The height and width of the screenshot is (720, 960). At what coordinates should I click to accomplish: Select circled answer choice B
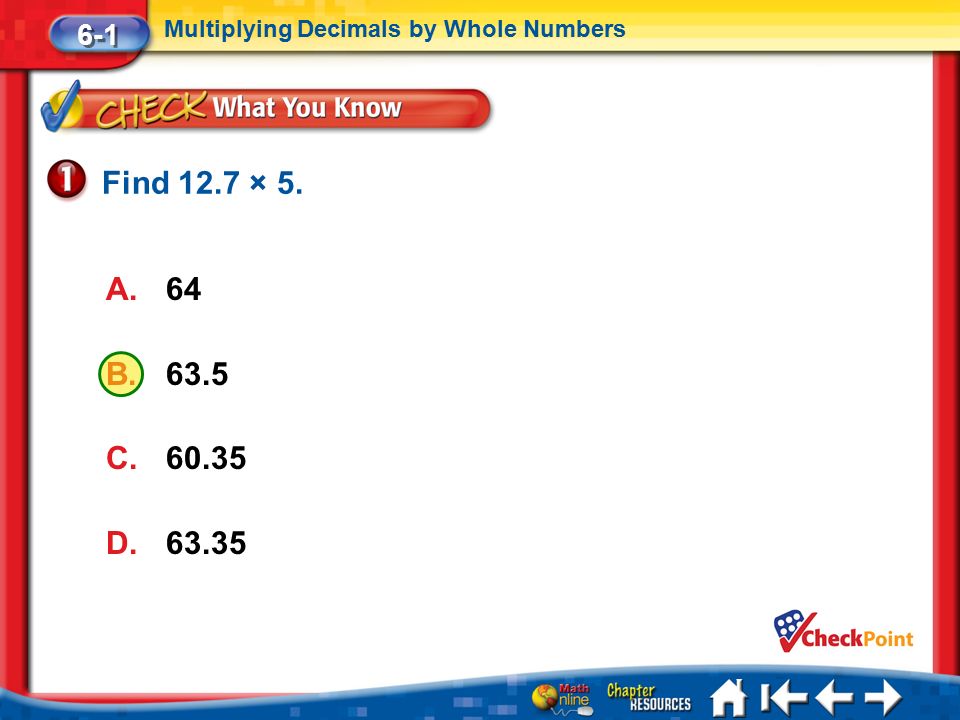121,373
